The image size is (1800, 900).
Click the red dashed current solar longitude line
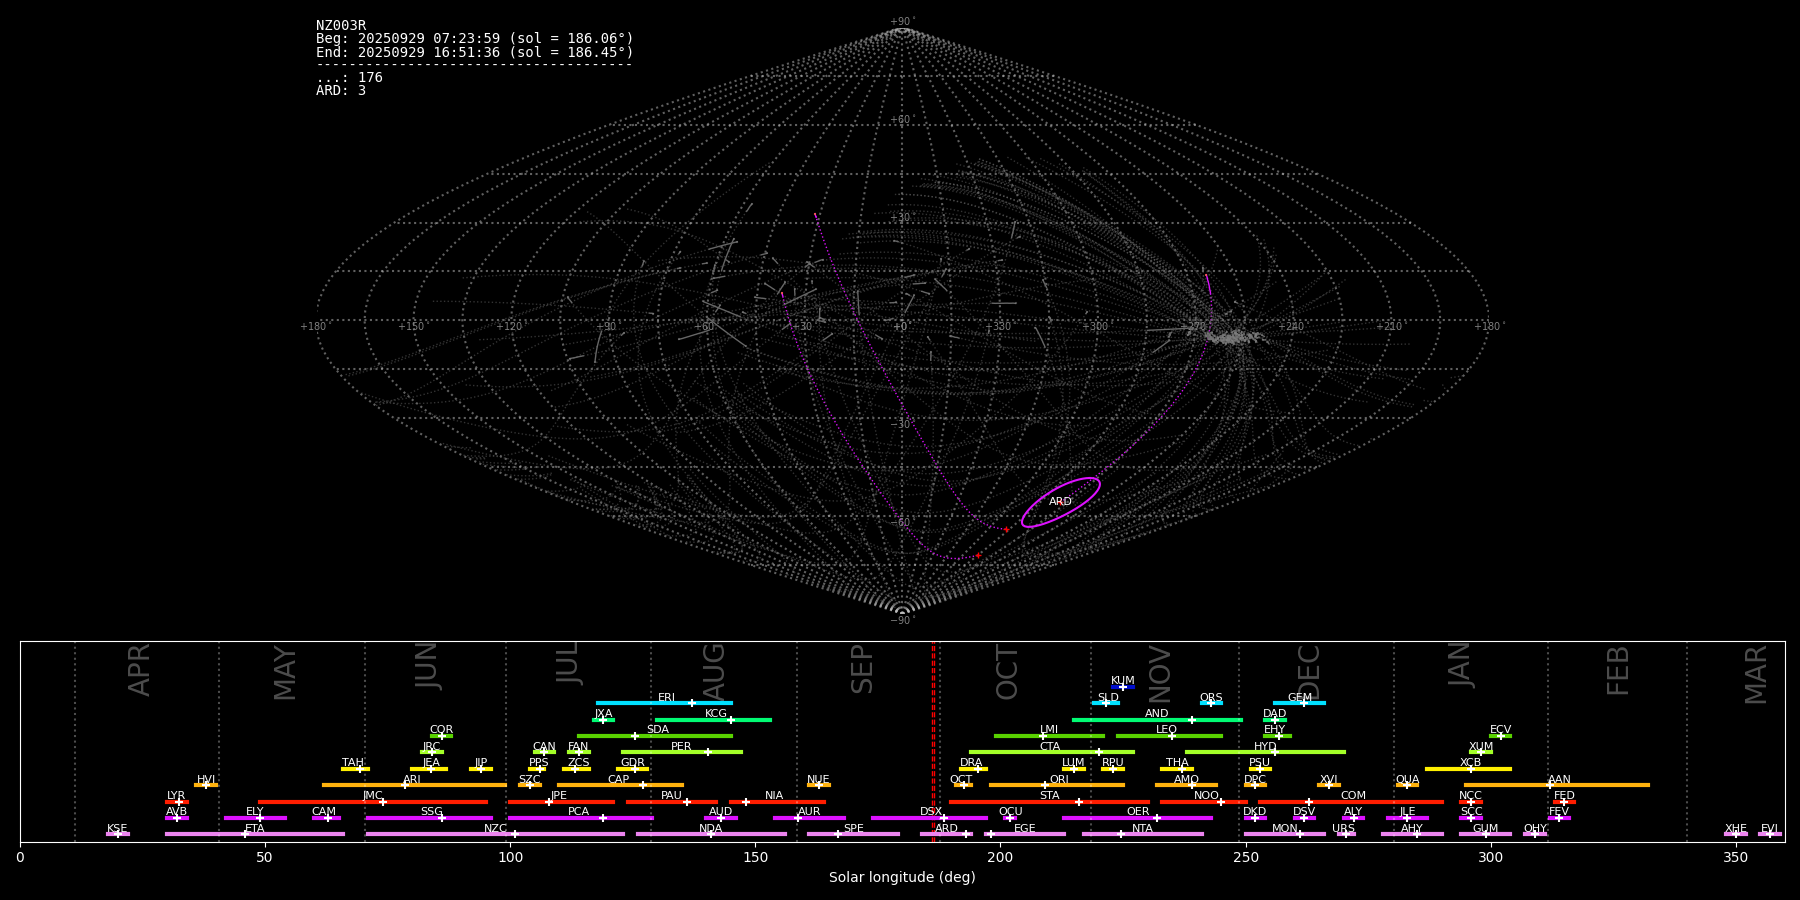pos(933,741)
